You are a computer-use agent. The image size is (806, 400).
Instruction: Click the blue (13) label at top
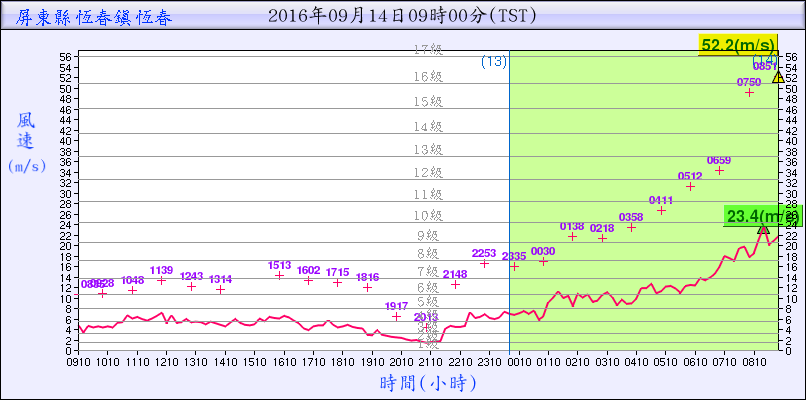(x=493, y=62)
